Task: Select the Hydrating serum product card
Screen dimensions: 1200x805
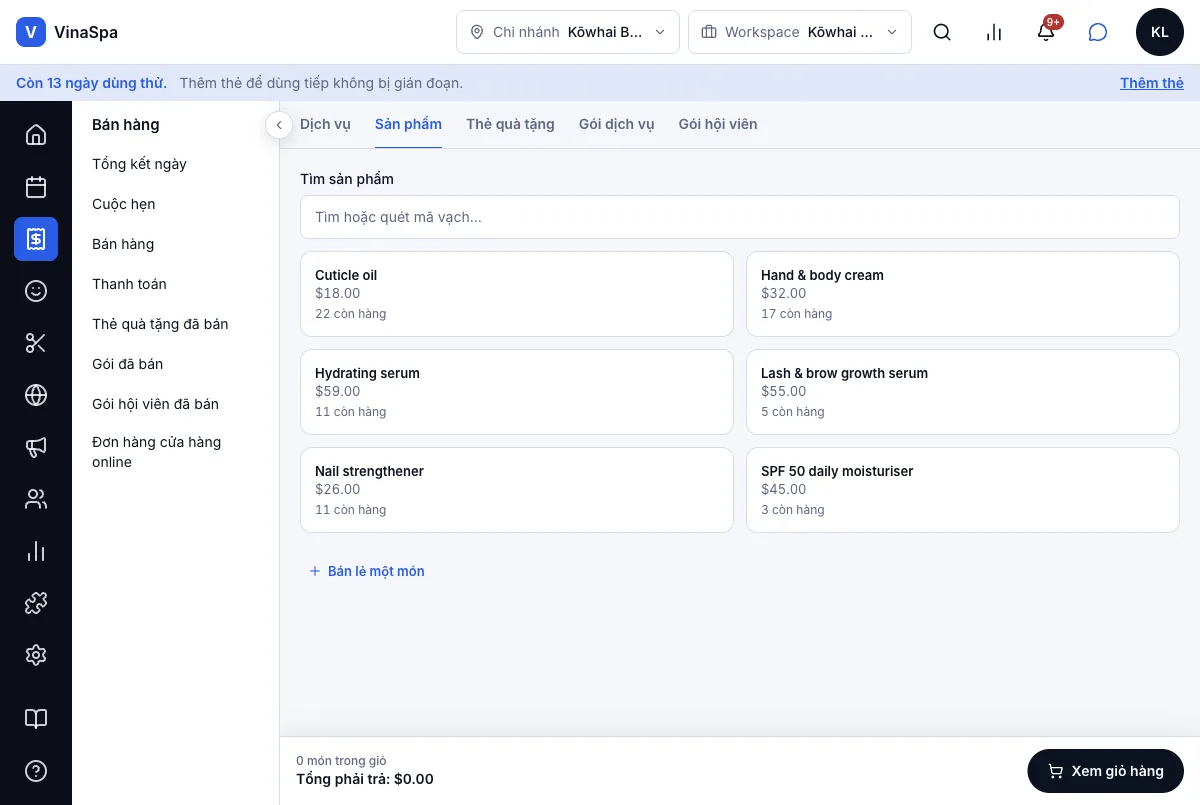Action: click(517, 392)
